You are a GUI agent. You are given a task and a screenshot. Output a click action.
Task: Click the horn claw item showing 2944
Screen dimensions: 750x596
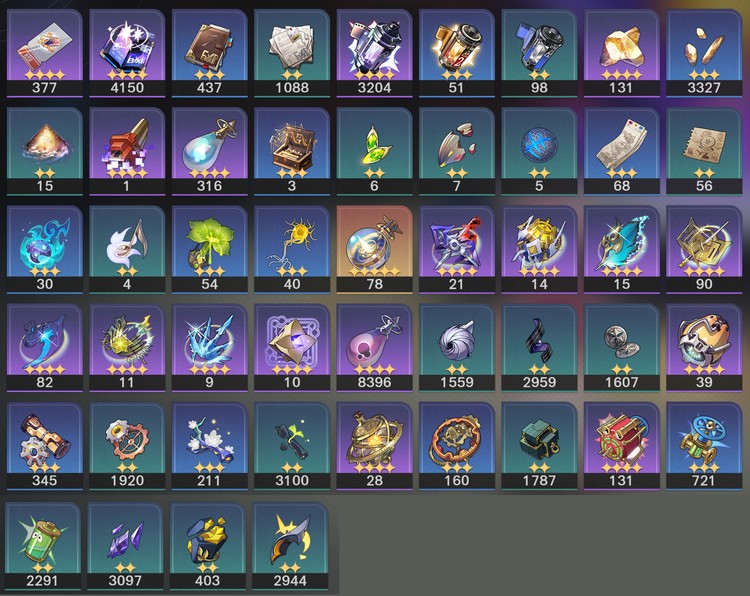click(x=290, y=545)
